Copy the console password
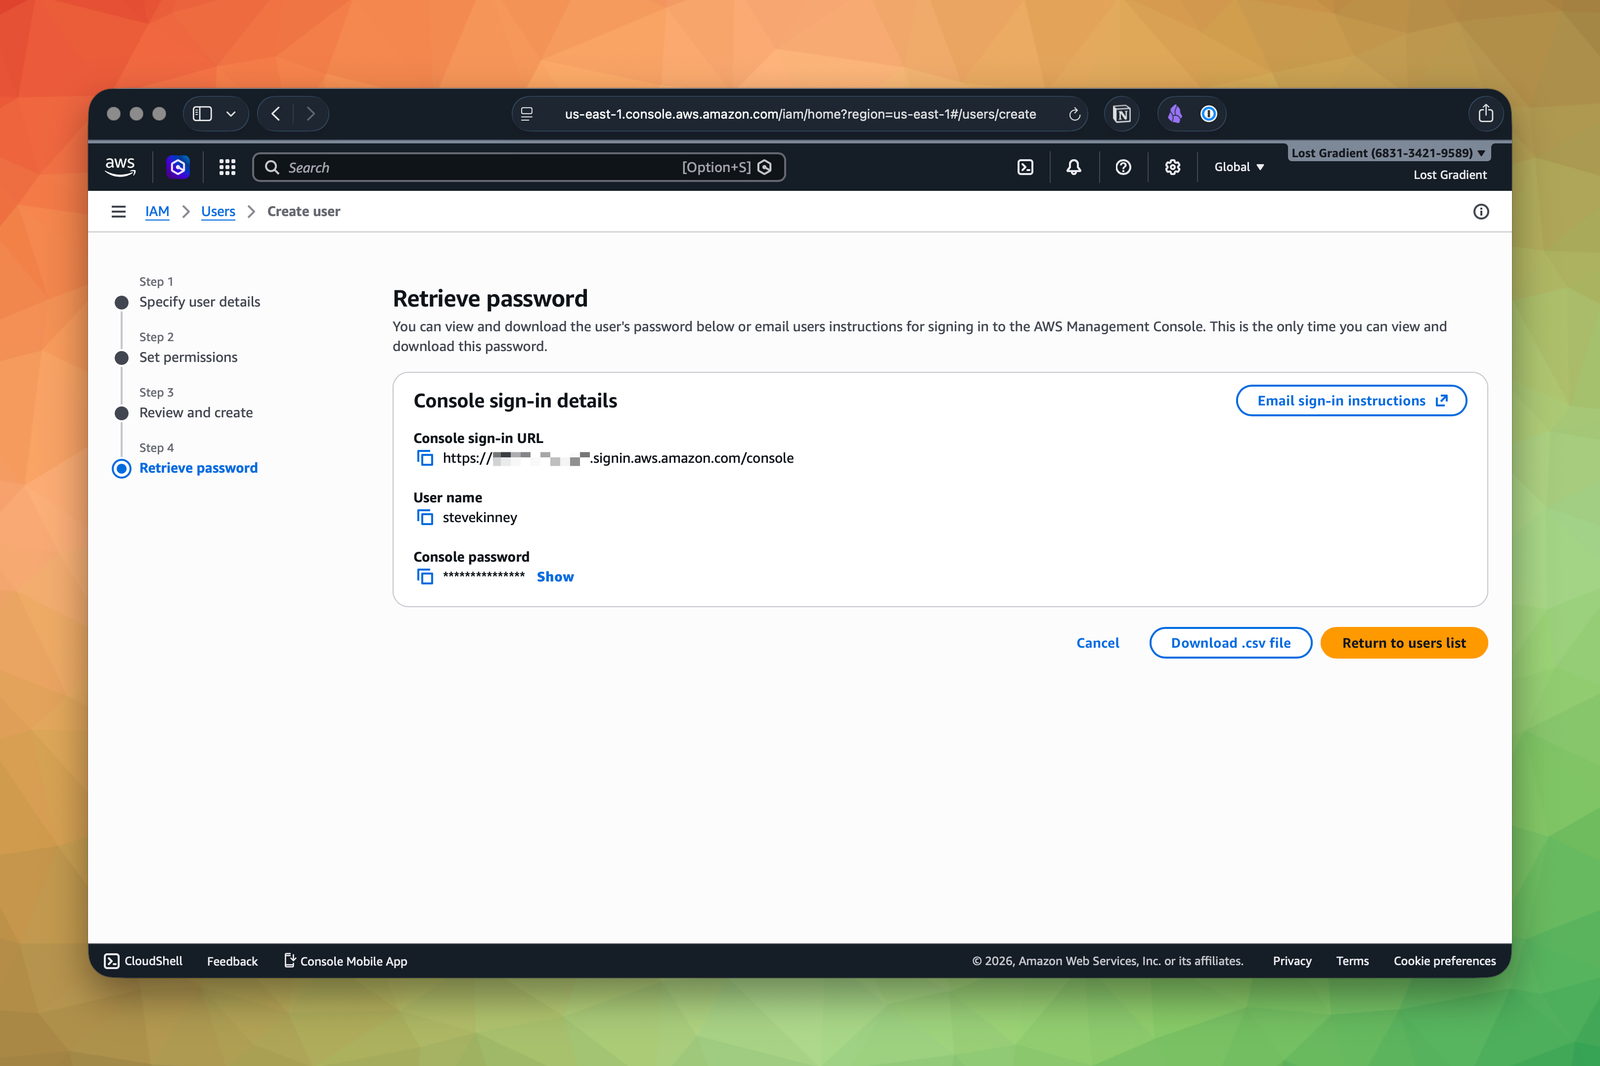 pos(425,577)
